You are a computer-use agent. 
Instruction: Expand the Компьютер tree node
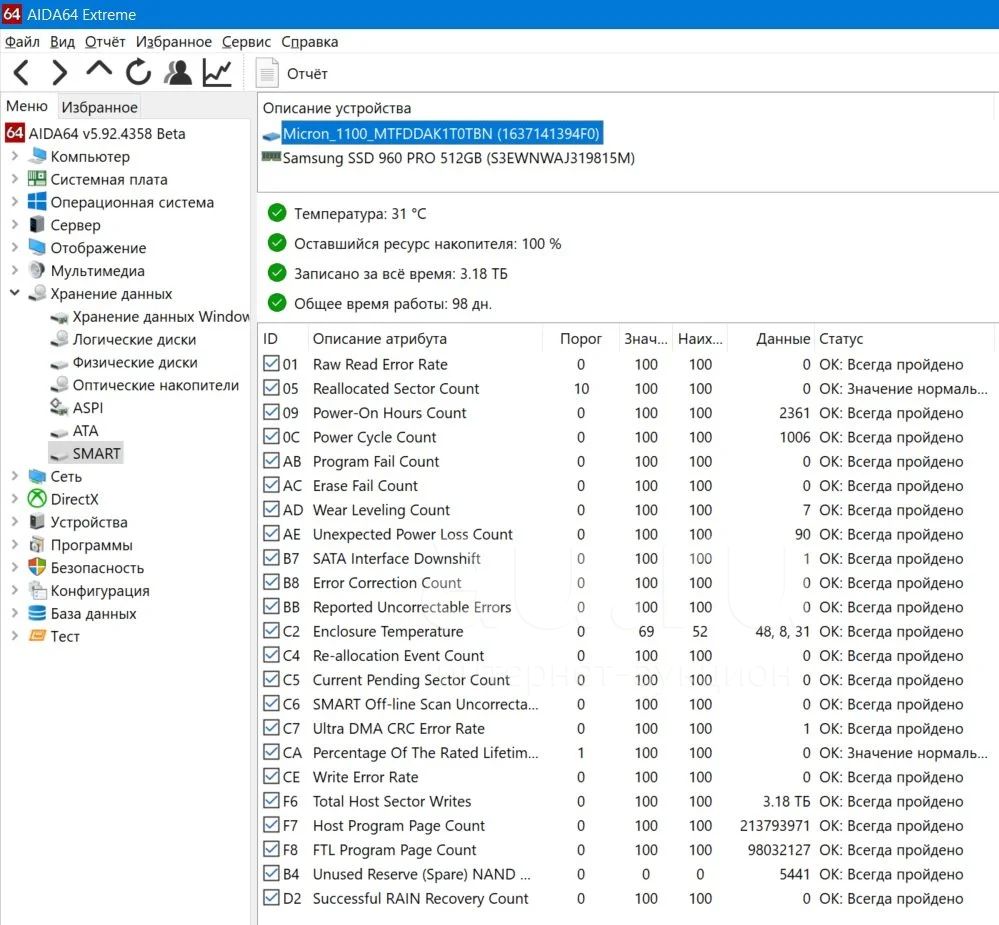tap(15, 156)
